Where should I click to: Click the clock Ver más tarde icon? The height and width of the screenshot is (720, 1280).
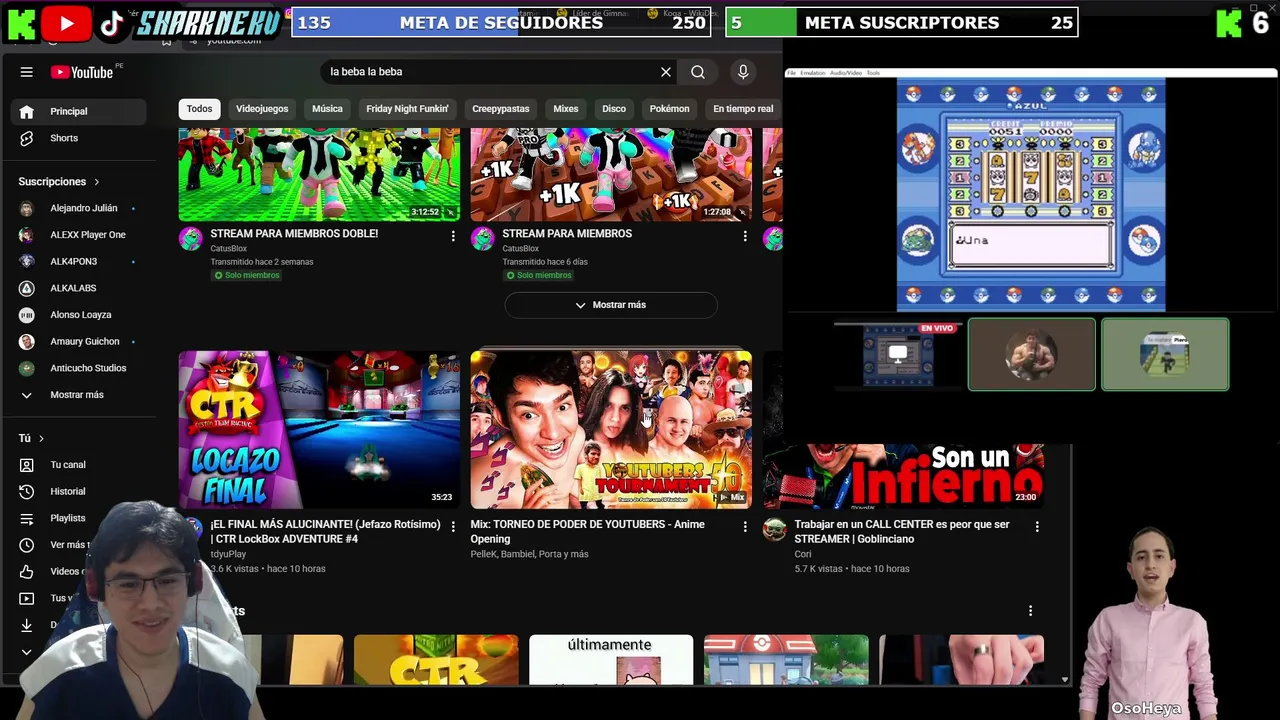pyautogui.click(x=27, y=545)
